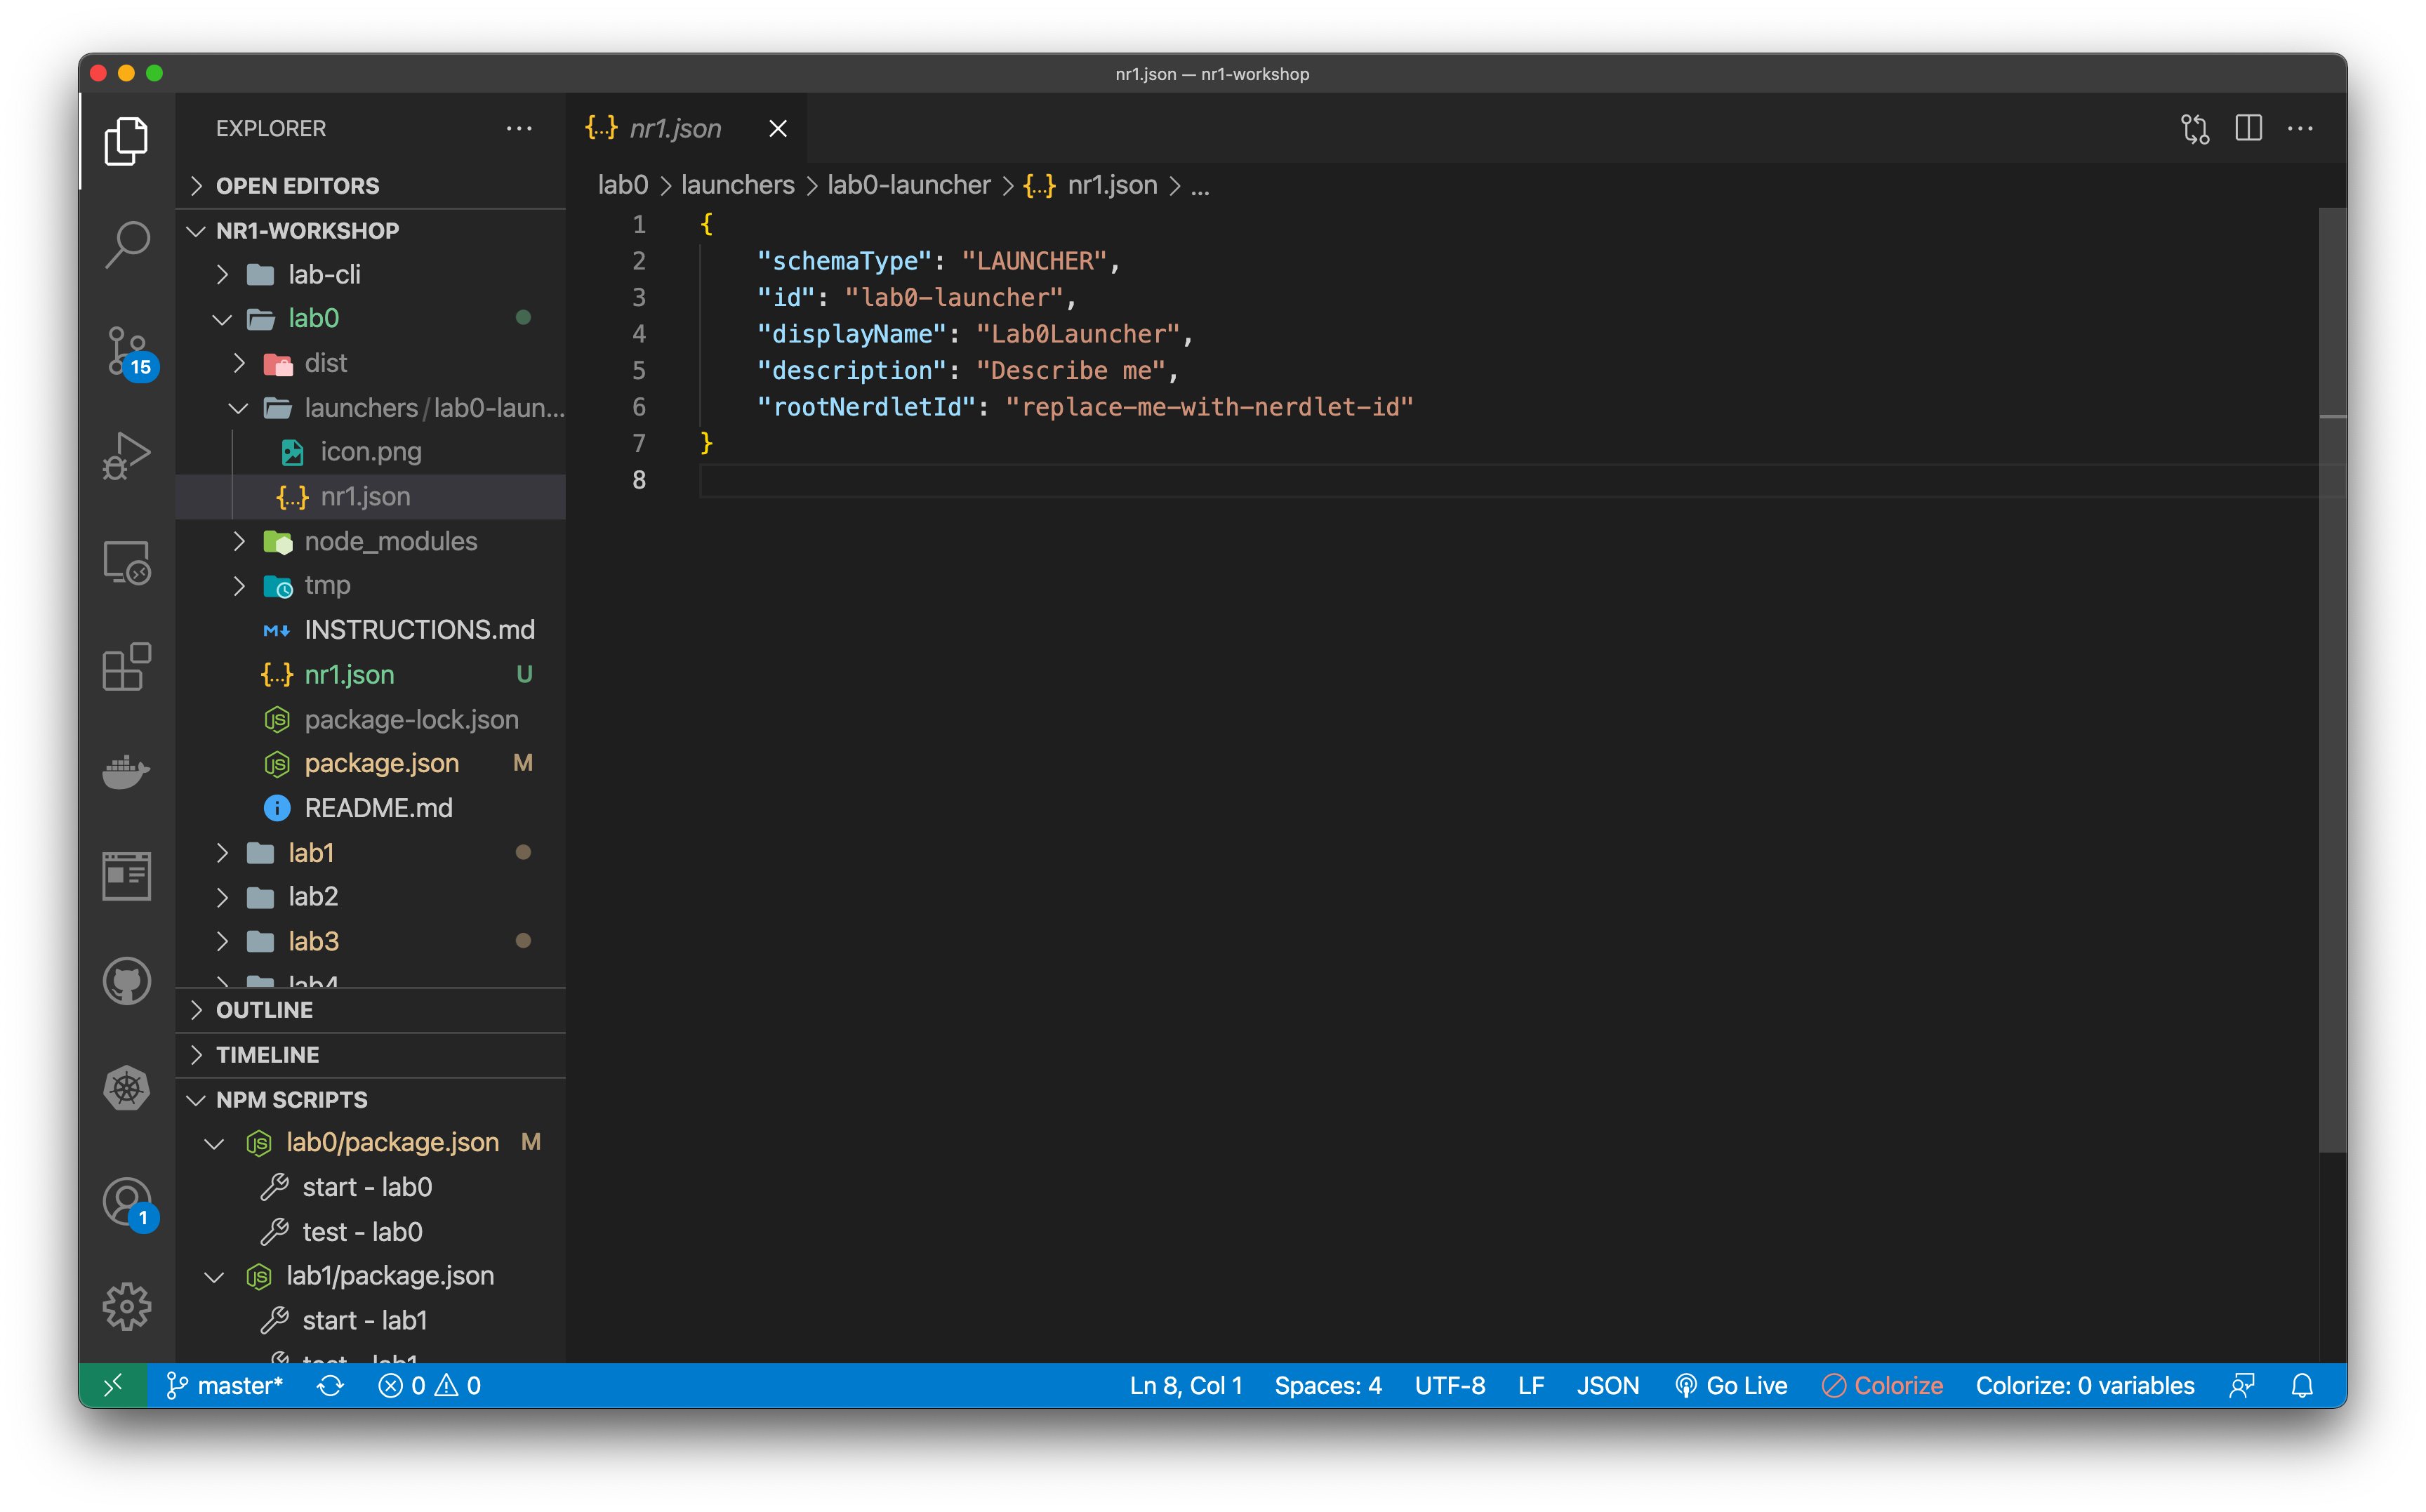Open Explorer more actions ellipsis menu
This screenshot has width=2426, height=1512.
click(519, 128)
